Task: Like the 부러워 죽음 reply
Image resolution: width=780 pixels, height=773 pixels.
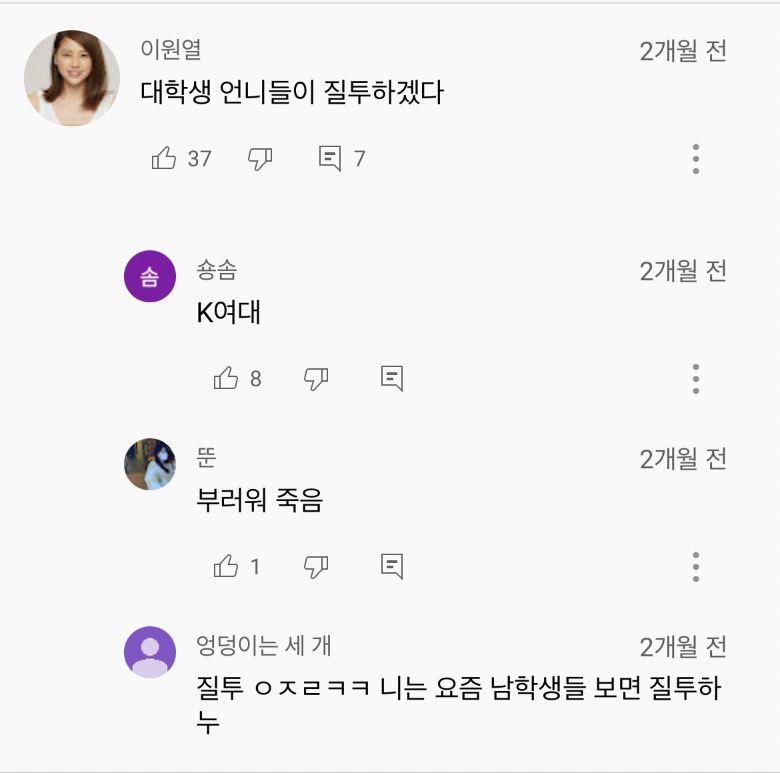Action: tap(226, 566)
